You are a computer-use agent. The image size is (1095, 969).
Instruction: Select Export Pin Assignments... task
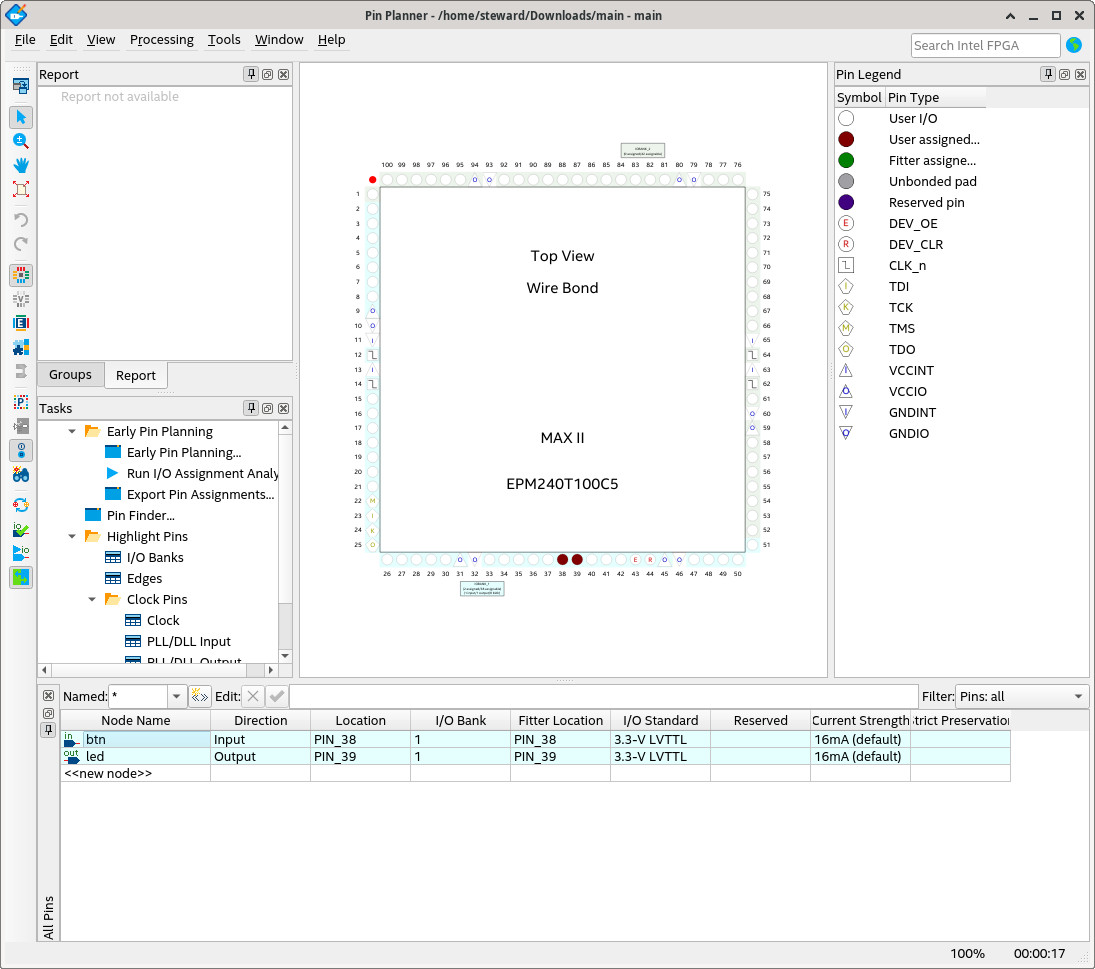[200, 494]
